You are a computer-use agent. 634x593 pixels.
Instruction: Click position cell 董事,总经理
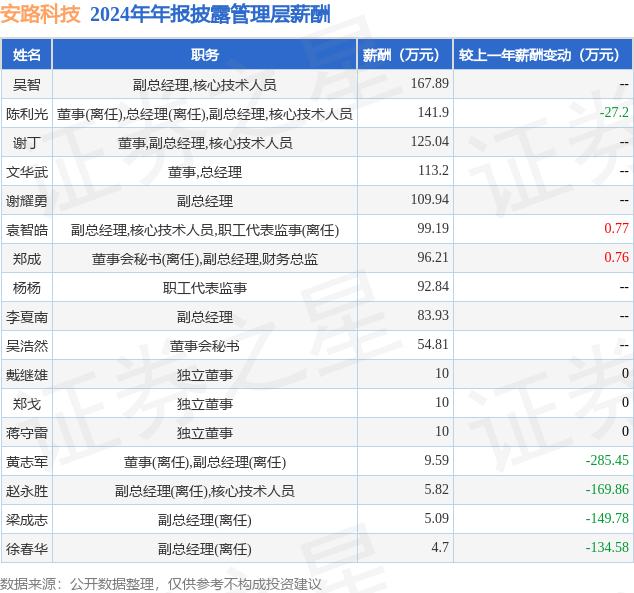click(205, 172)
